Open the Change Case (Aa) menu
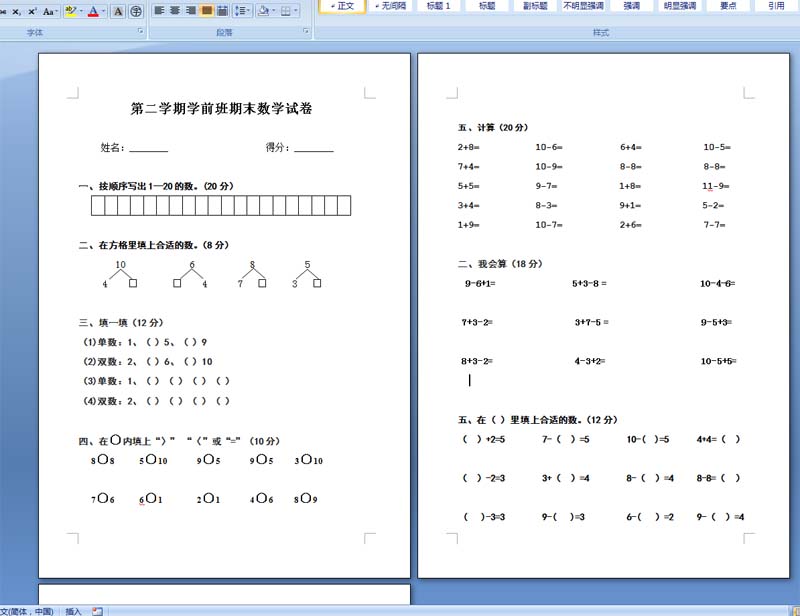 (x=50, y=11)
